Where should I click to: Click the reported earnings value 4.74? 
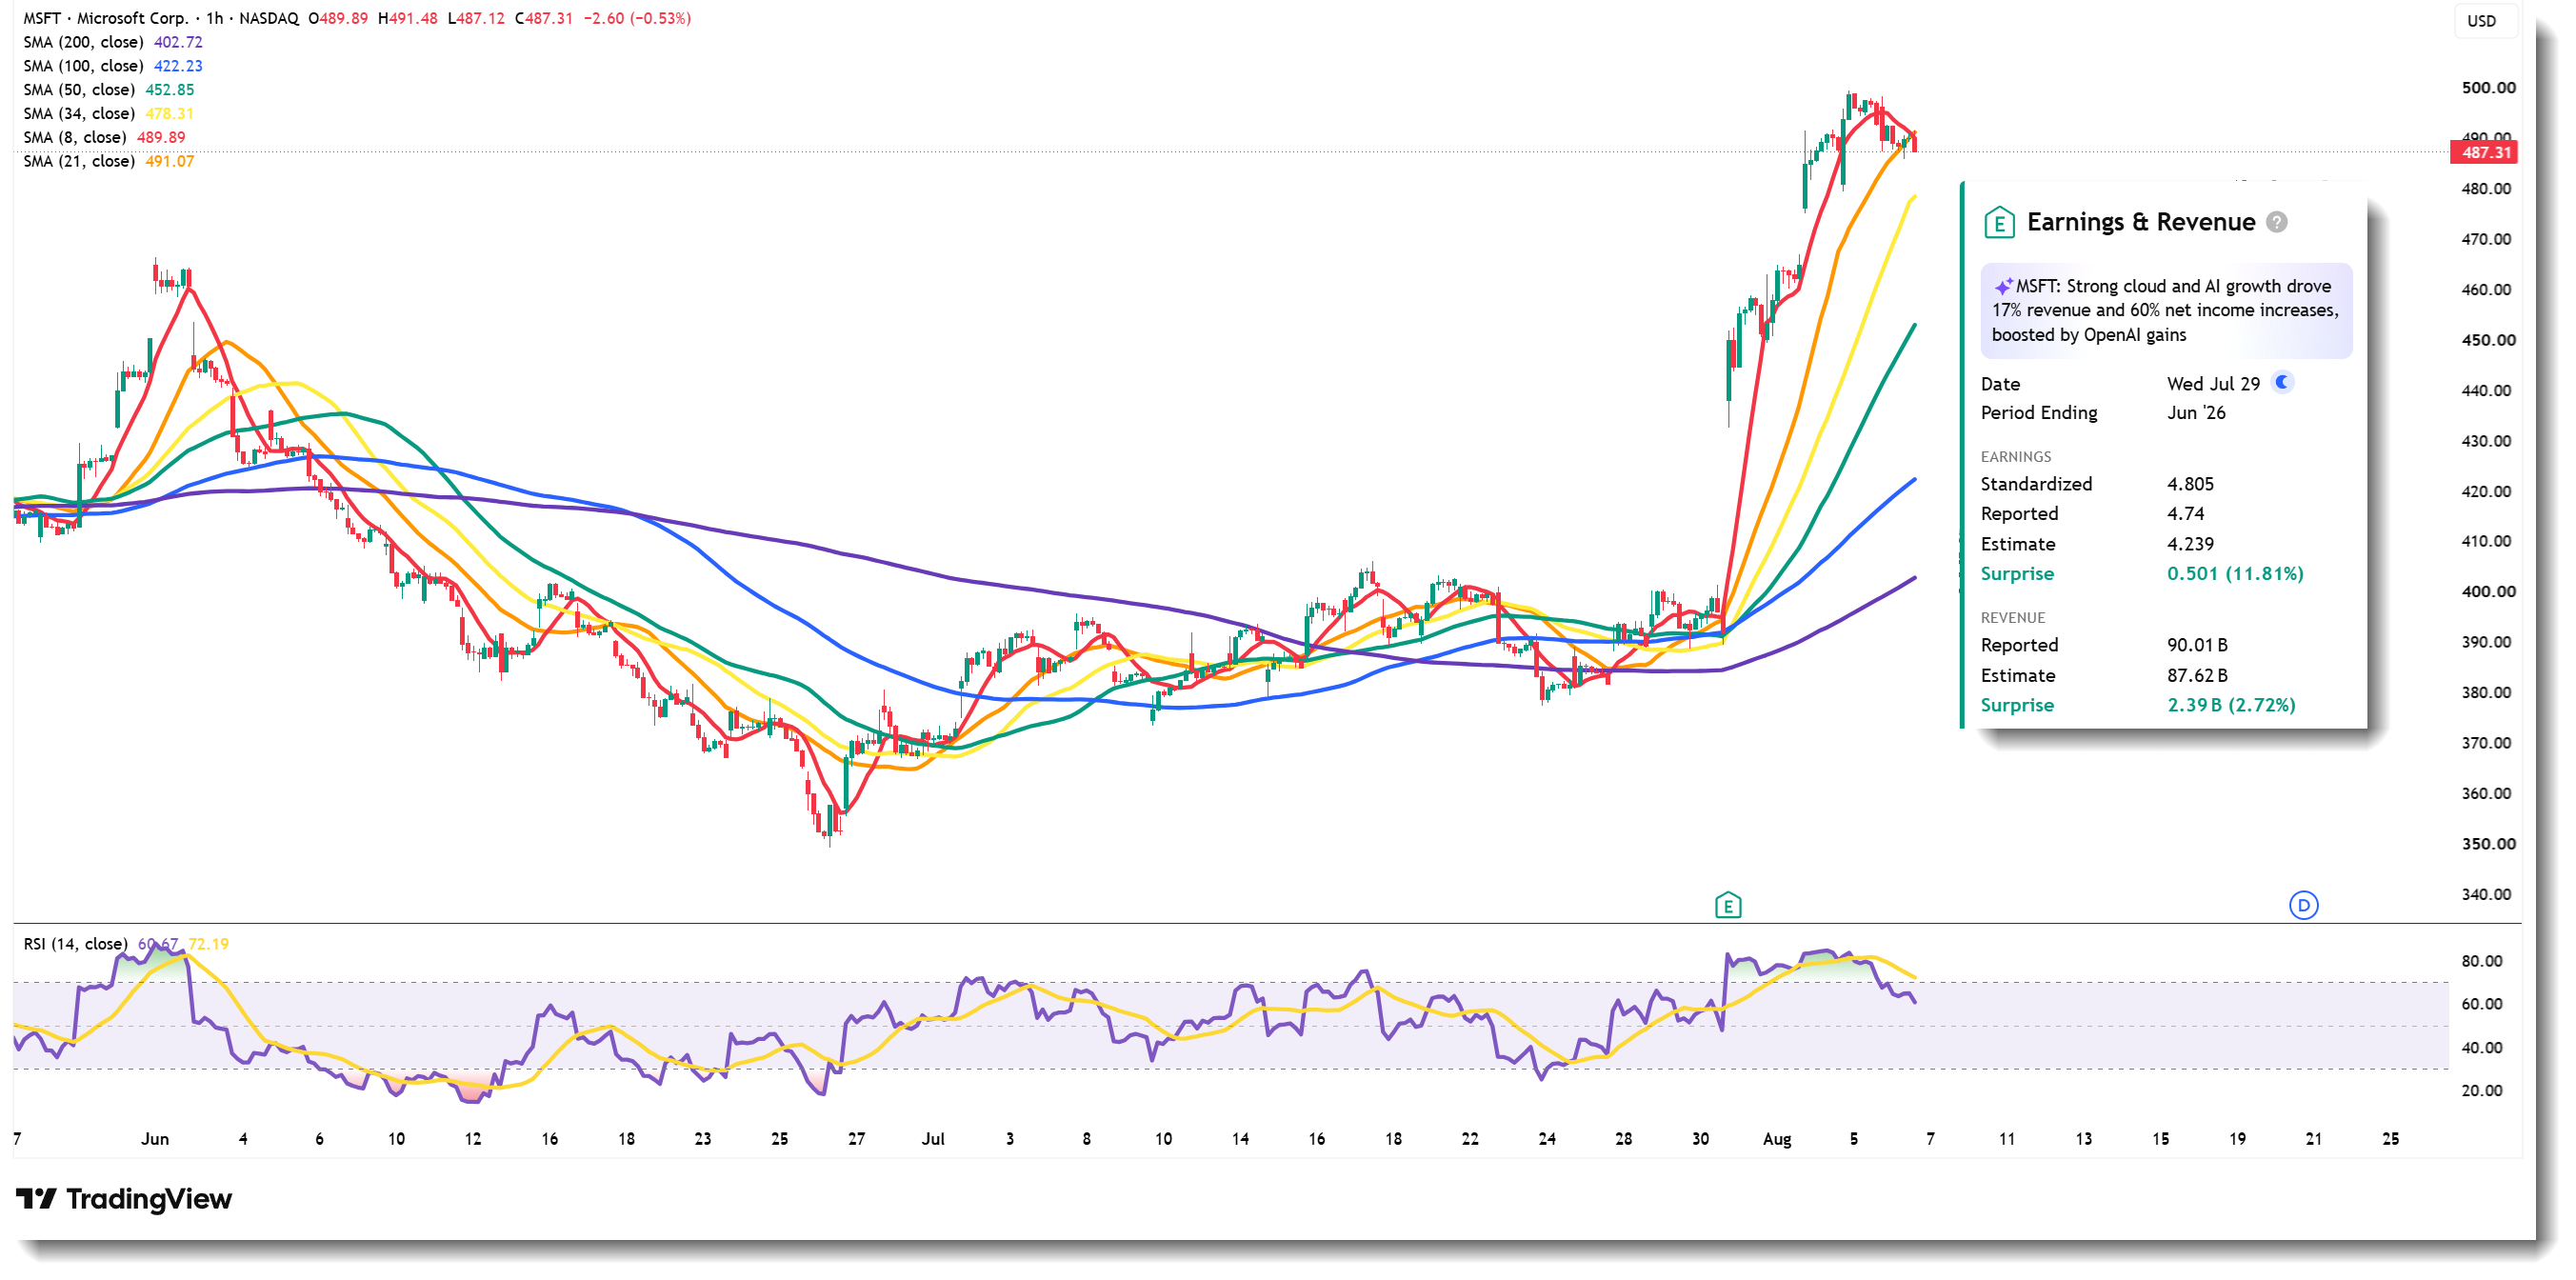point(2185,514)
